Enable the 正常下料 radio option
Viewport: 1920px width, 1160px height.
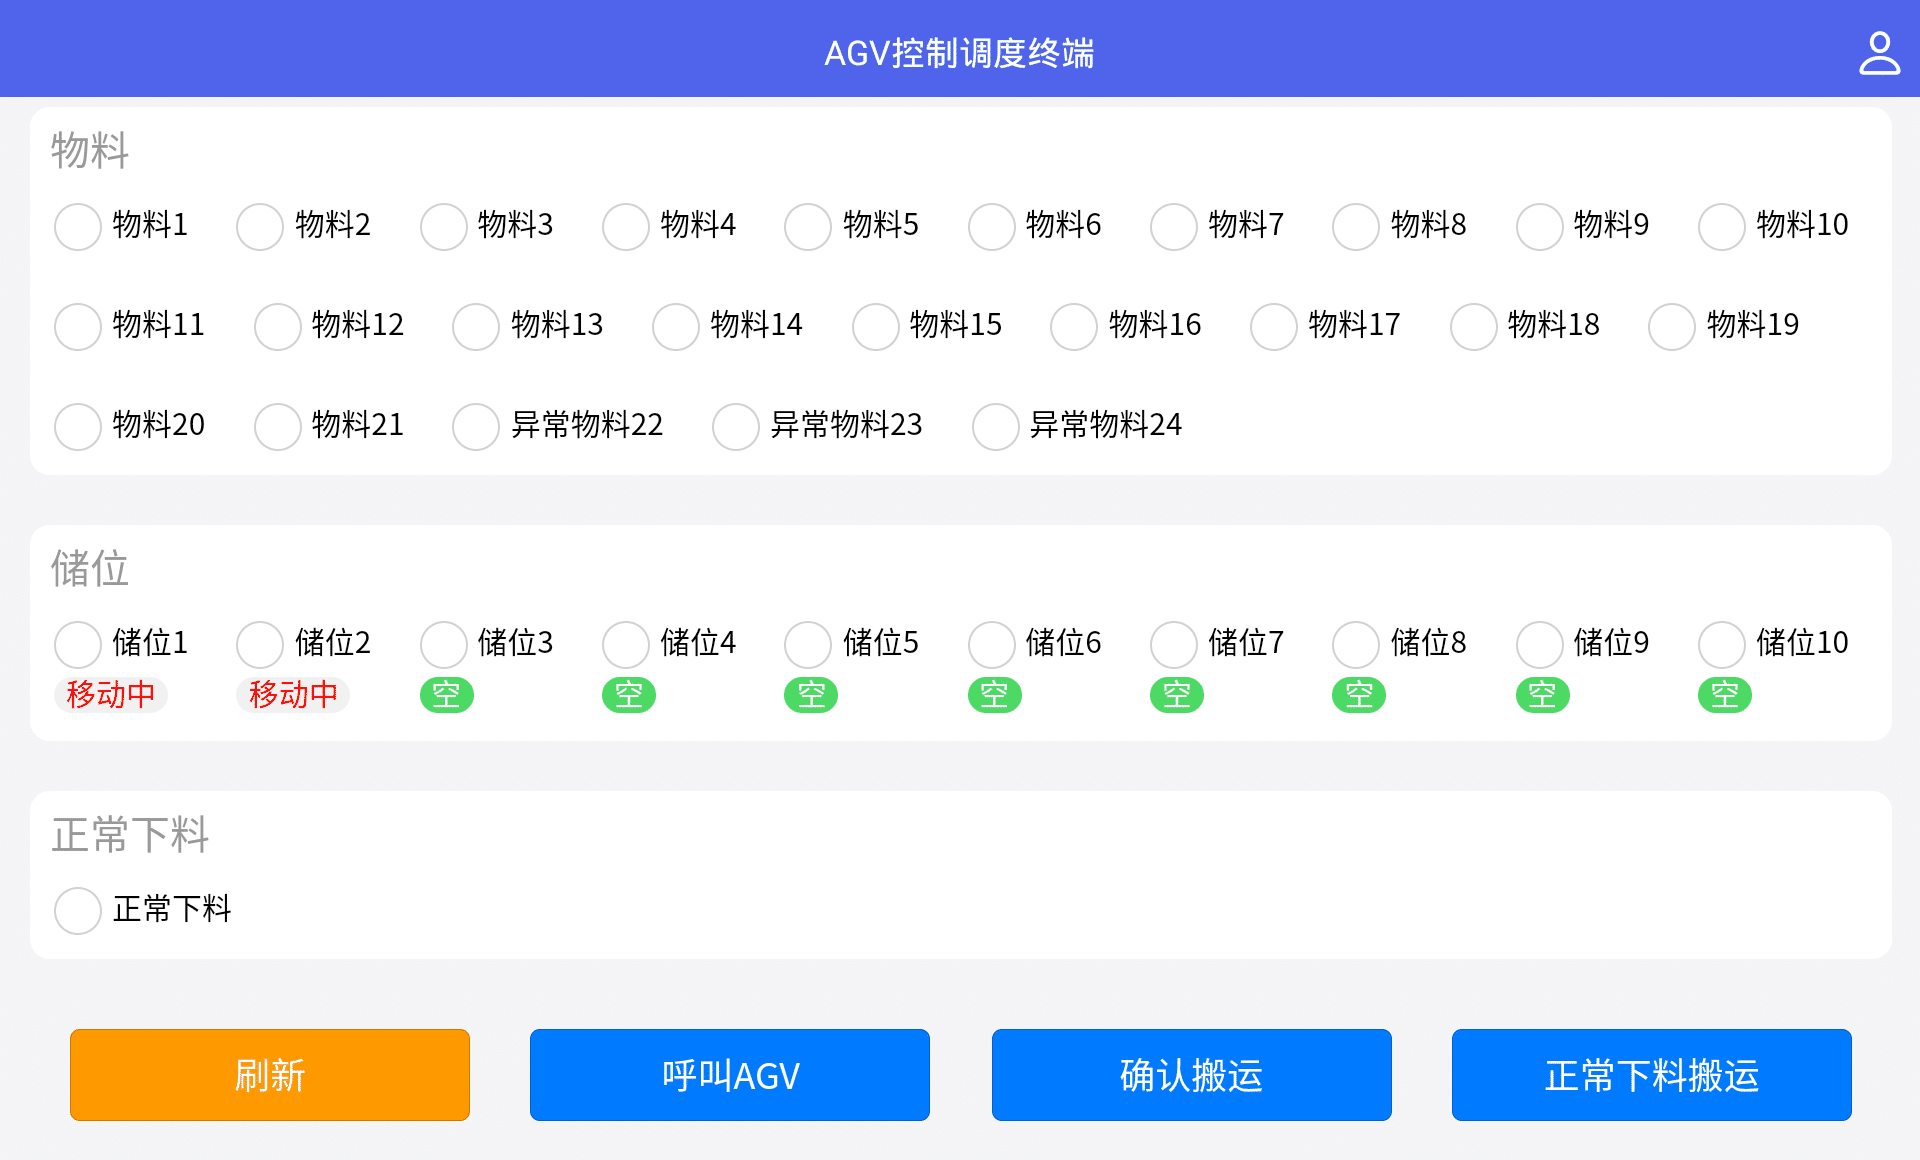tap(78, 910)
